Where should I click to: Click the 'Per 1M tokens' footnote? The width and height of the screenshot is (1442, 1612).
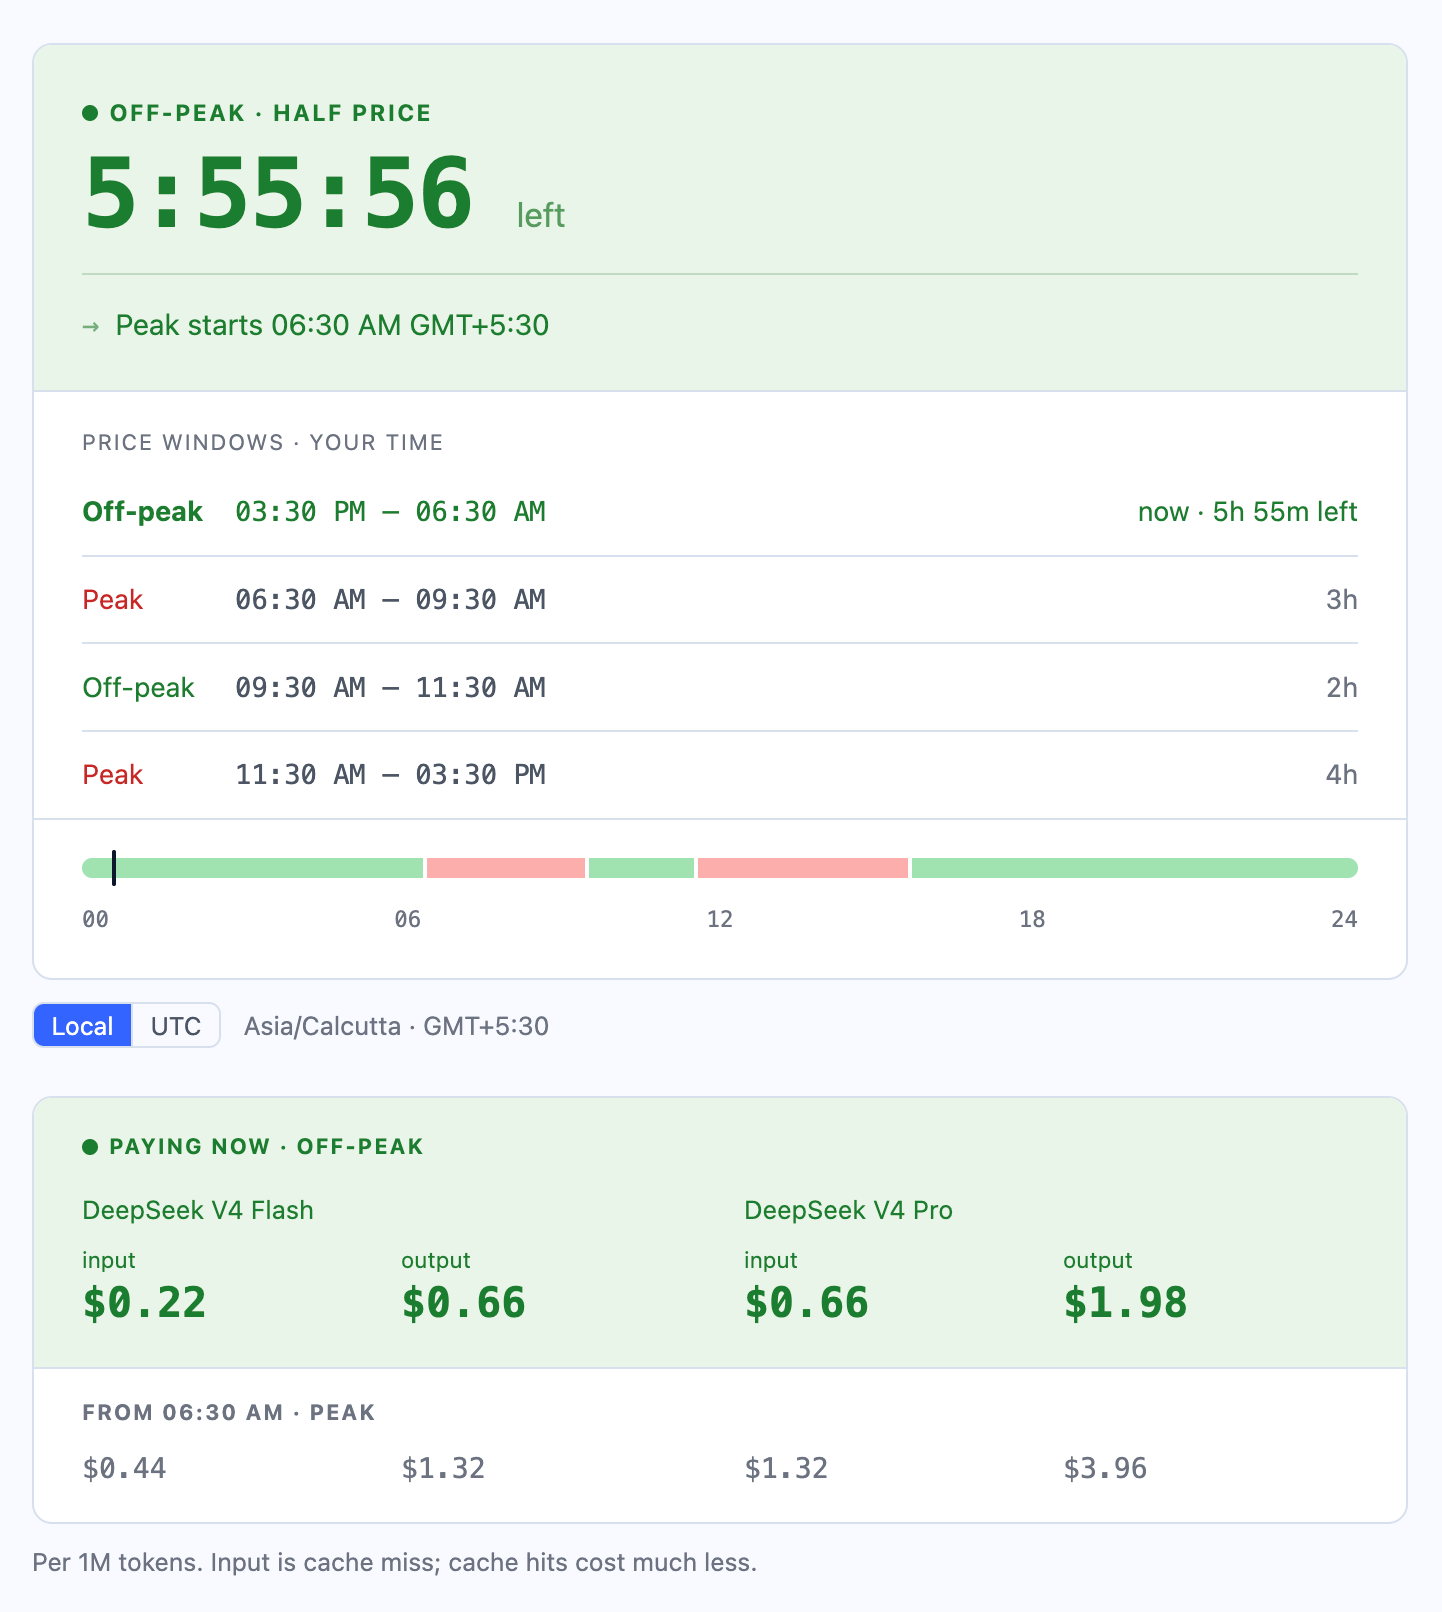(x=394, y=1562)
